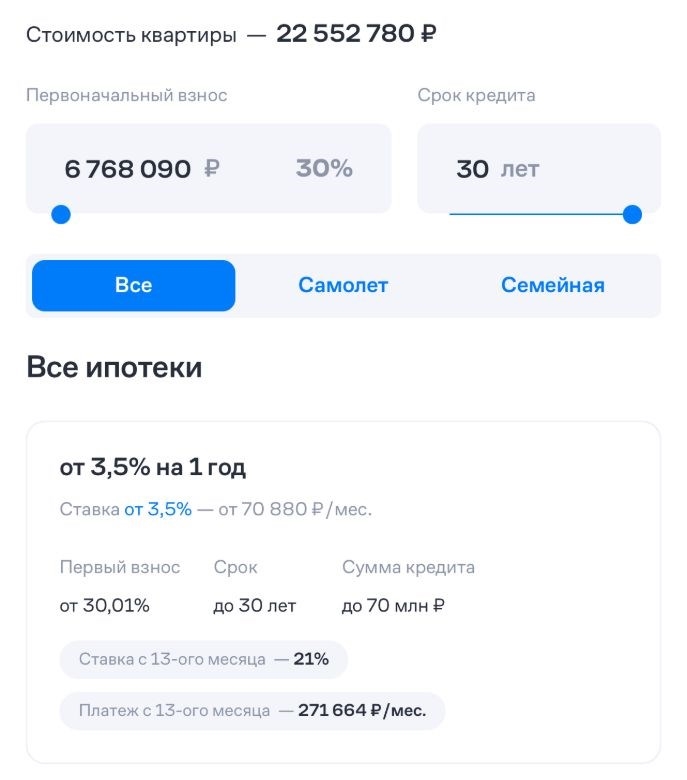Follow the blue "от 3,5%" rate link
The height and width of the screenshot is (780, 687).
click(x=157, y=509)
